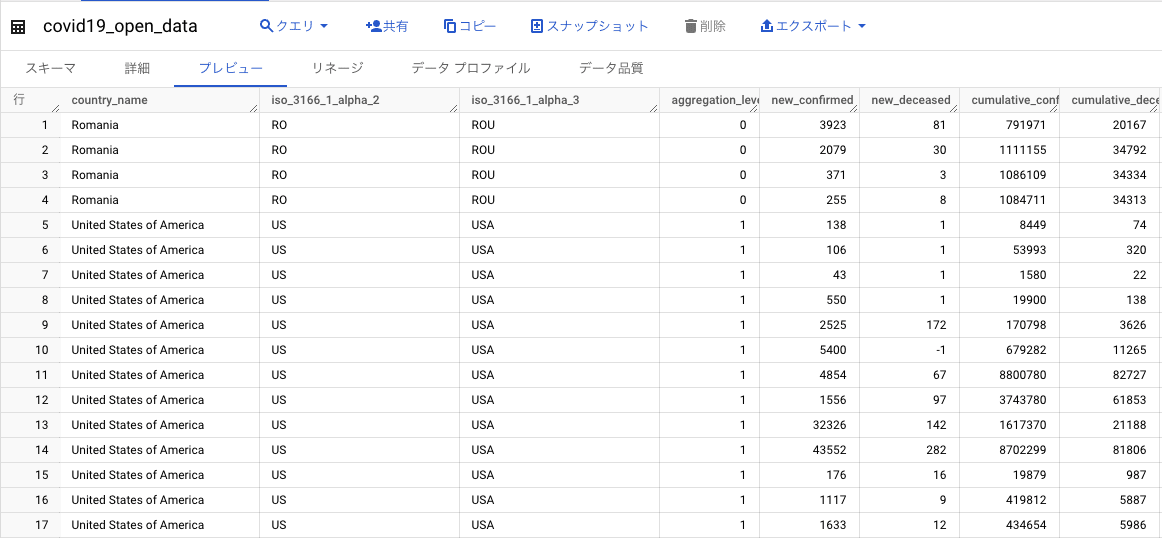Open the エクスポート (Export) dropdown
This screenshot has width=1162, height=538.
pos(814,26)
